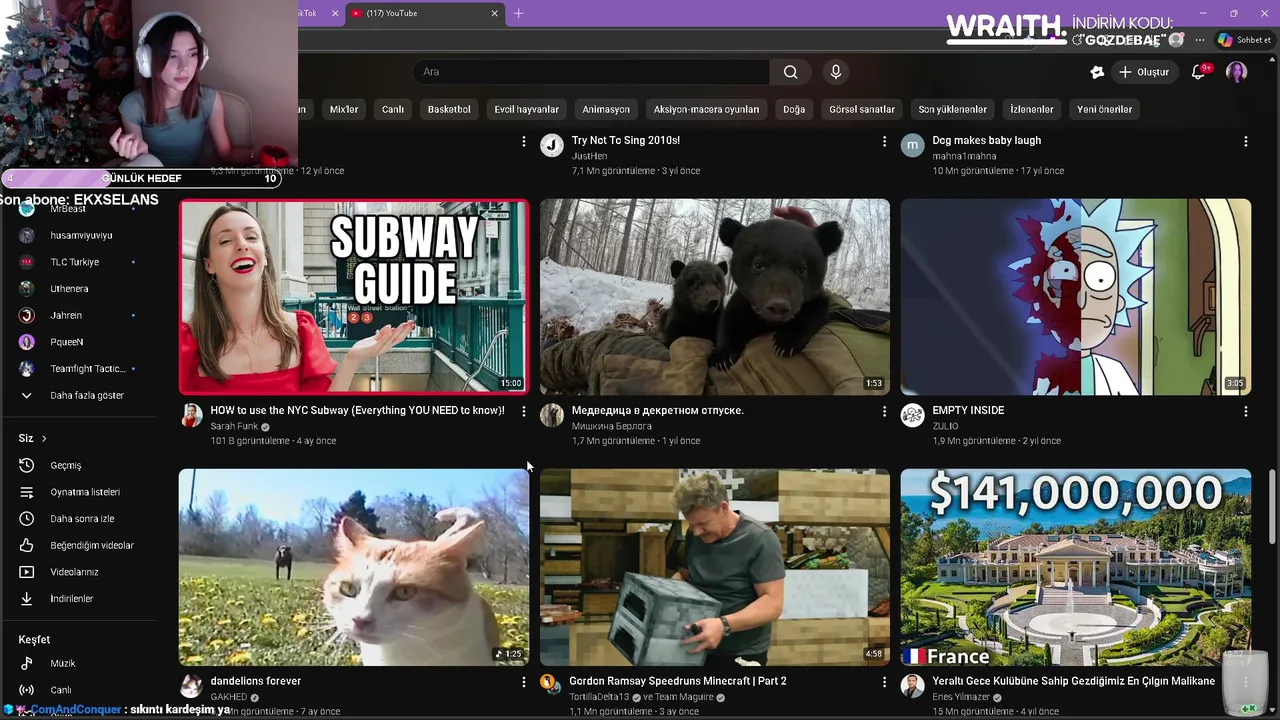Open options for Dog makes baby laugh
The height and width of the screenshot is (720, 1280).
(x=1245, y=142)
